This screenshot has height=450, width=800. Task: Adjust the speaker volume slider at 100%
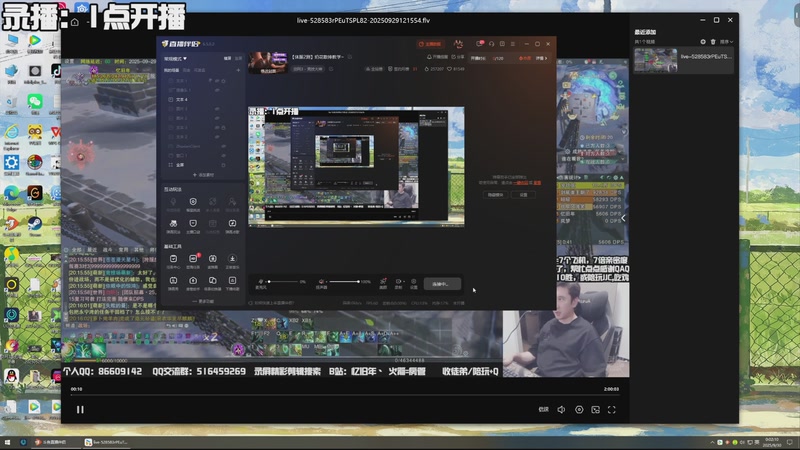click(x=344, y=282)
